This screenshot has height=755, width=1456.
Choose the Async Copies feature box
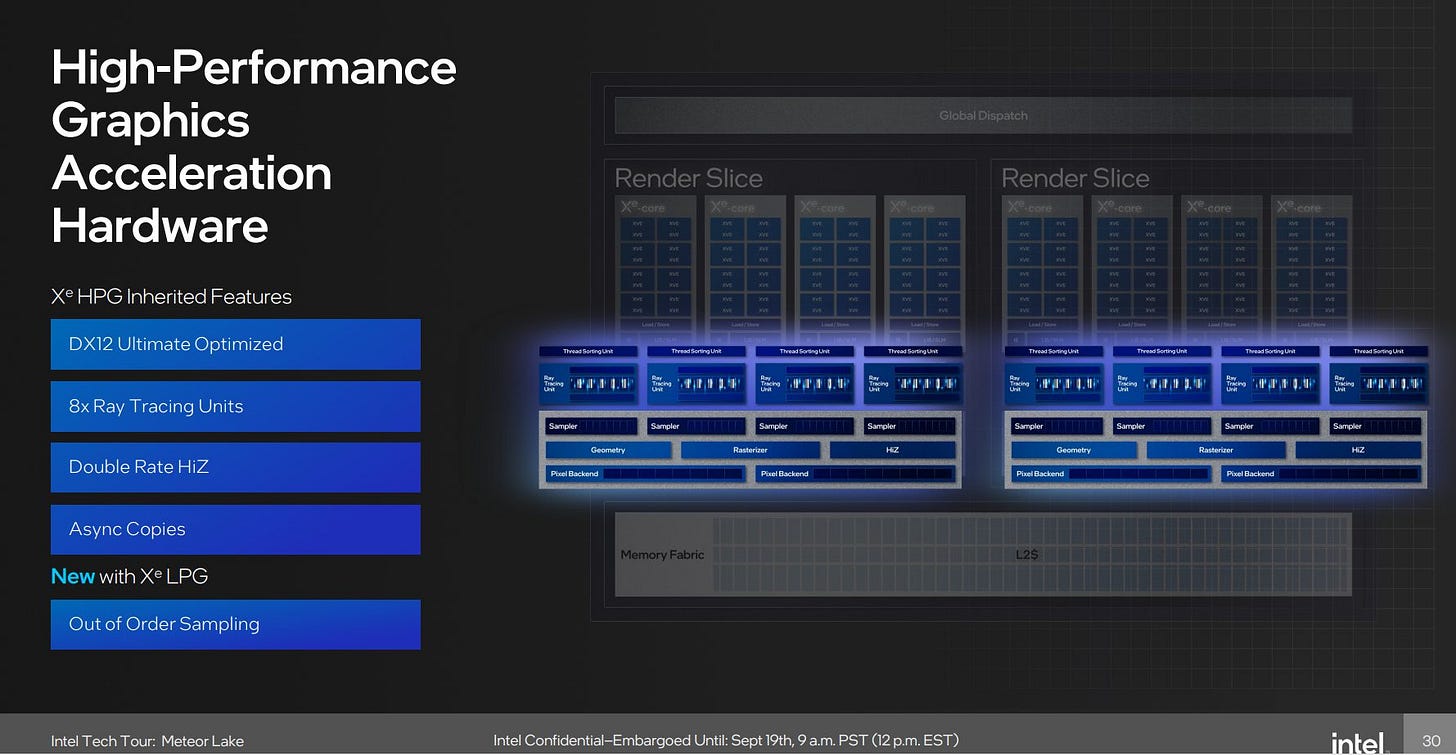pos(236,529)
